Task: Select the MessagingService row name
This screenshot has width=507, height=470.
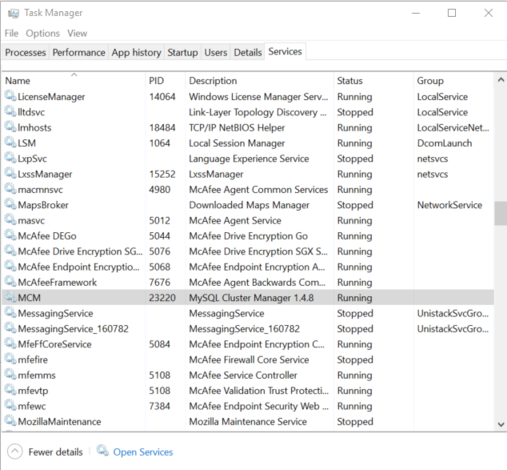Action: 55,313
